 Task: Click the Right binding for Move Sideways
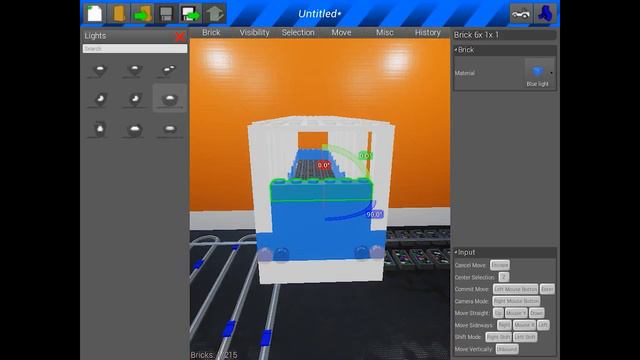[504, 325]
